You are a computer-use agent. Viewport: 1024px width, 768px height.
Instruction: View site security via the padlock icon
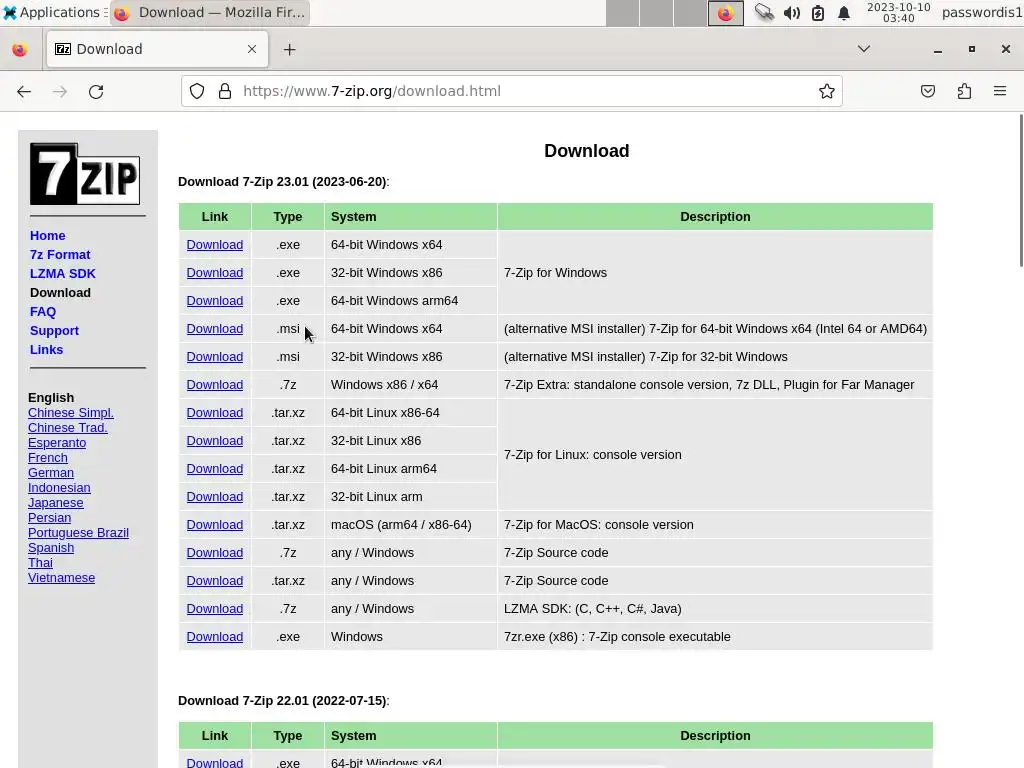click(225, 91)
